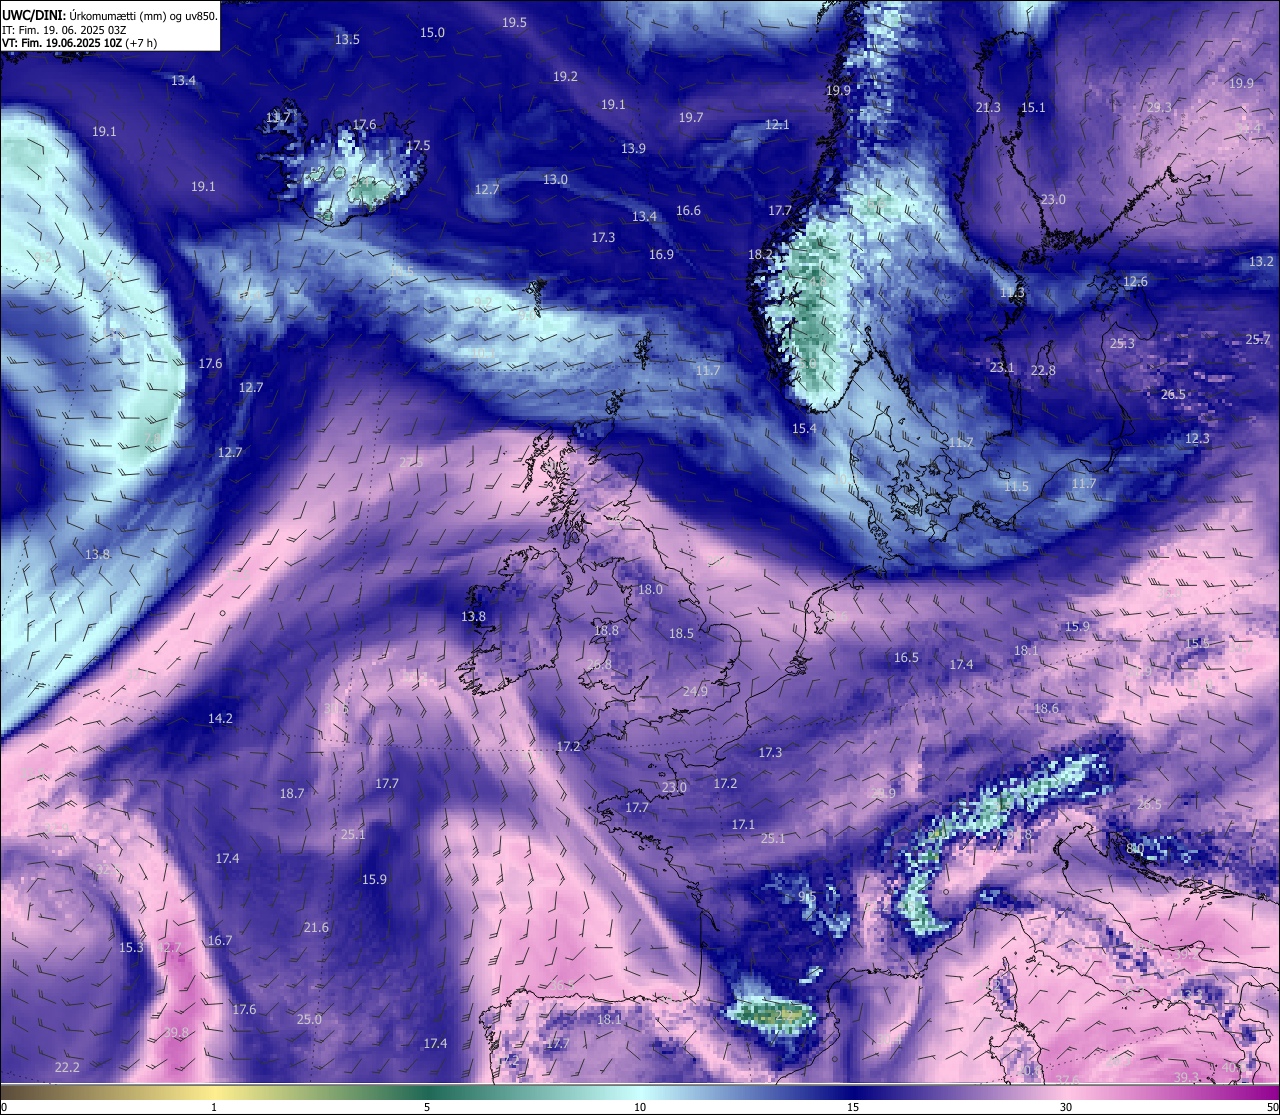This screenshot has width=1280, height=1115.
Task: Select the '18.2' label off Norway's coast
Action: tap(761, 255)
